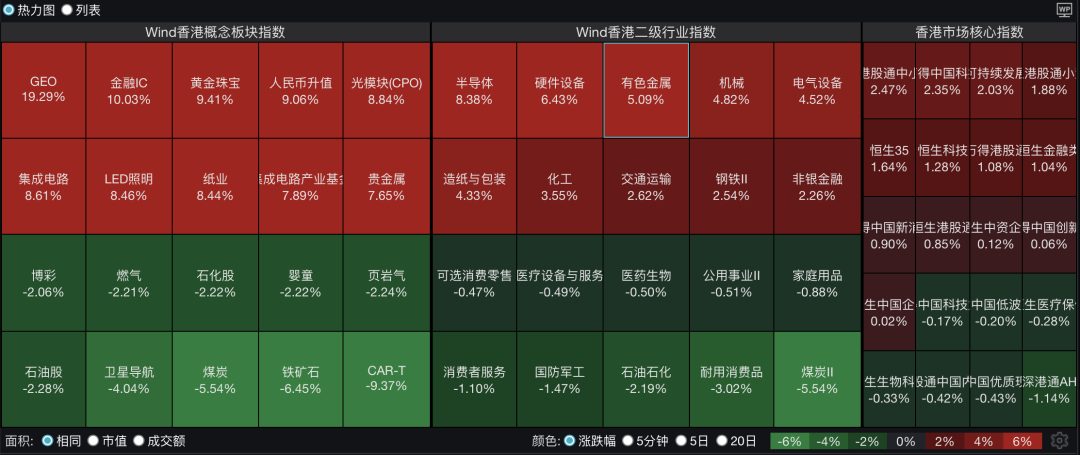
Task: Open the 非银金融 2.26% tile
Action: [x=818, y=187]
